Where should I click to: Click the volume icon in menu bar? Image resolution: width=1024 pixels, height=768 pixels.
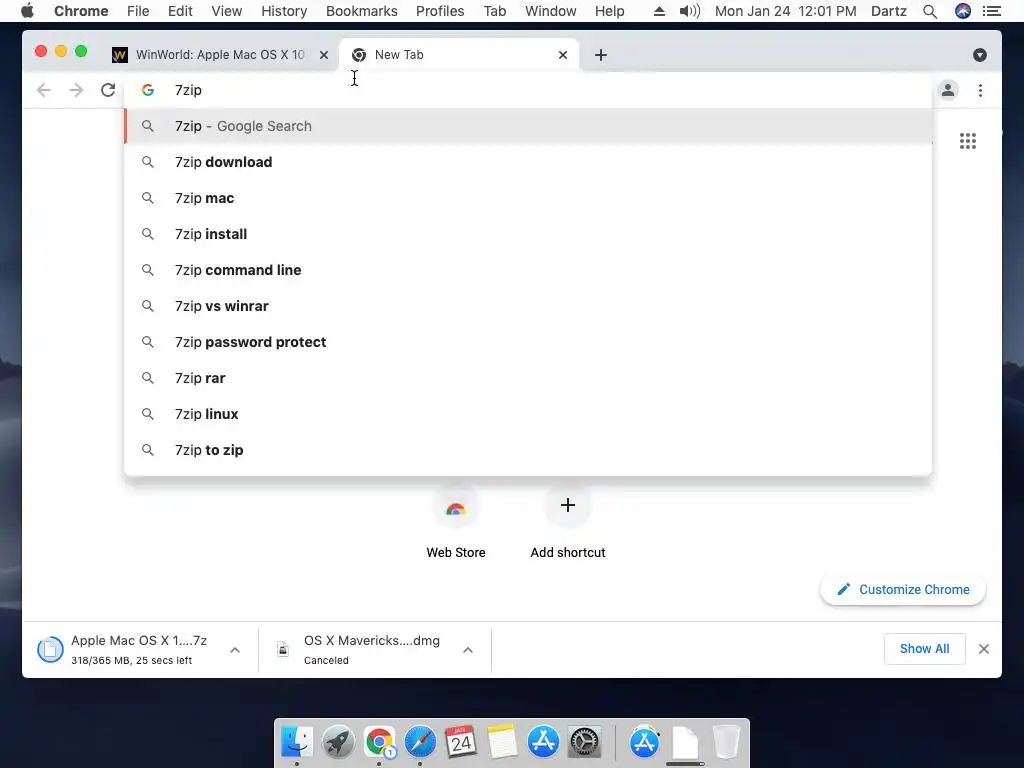[x=690, y=11]
